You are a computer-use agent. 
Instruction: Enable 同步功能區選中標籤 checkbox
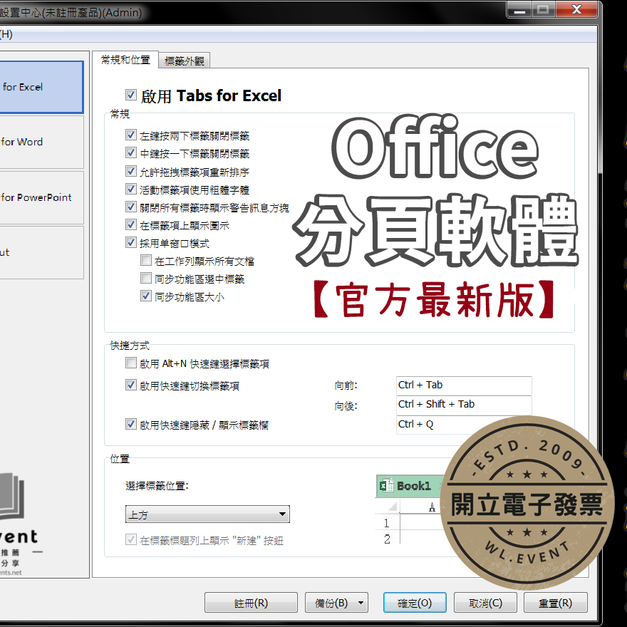[146, 278]
